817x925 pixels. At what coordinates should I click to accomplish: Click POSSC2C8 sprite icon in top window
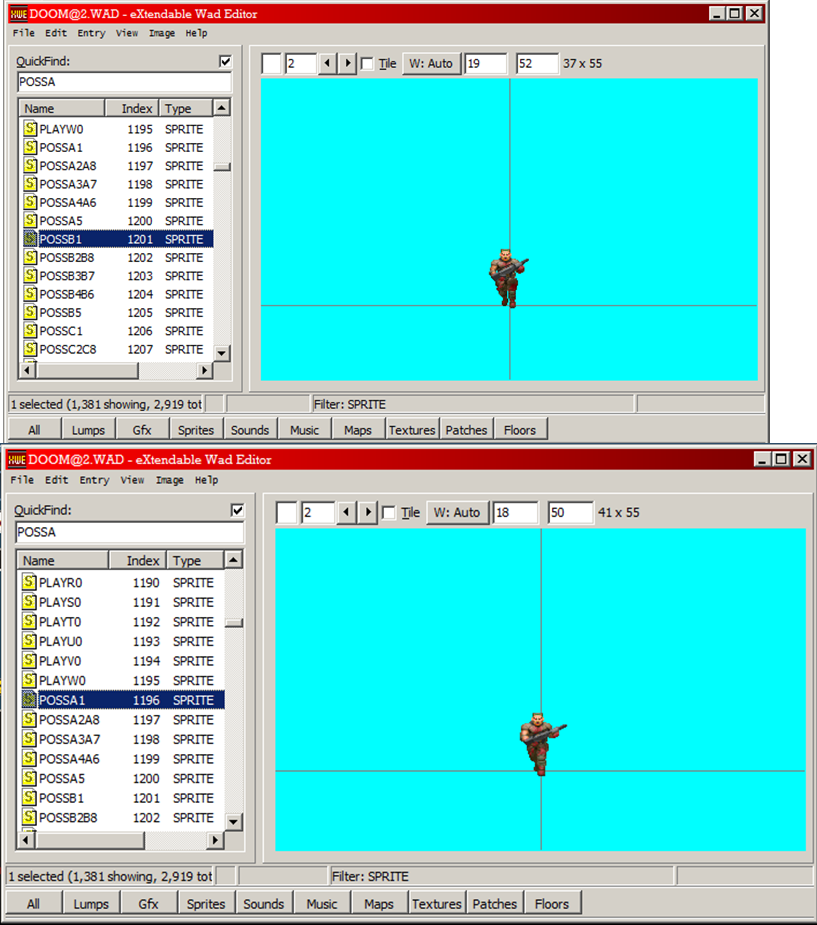point(30,348)
